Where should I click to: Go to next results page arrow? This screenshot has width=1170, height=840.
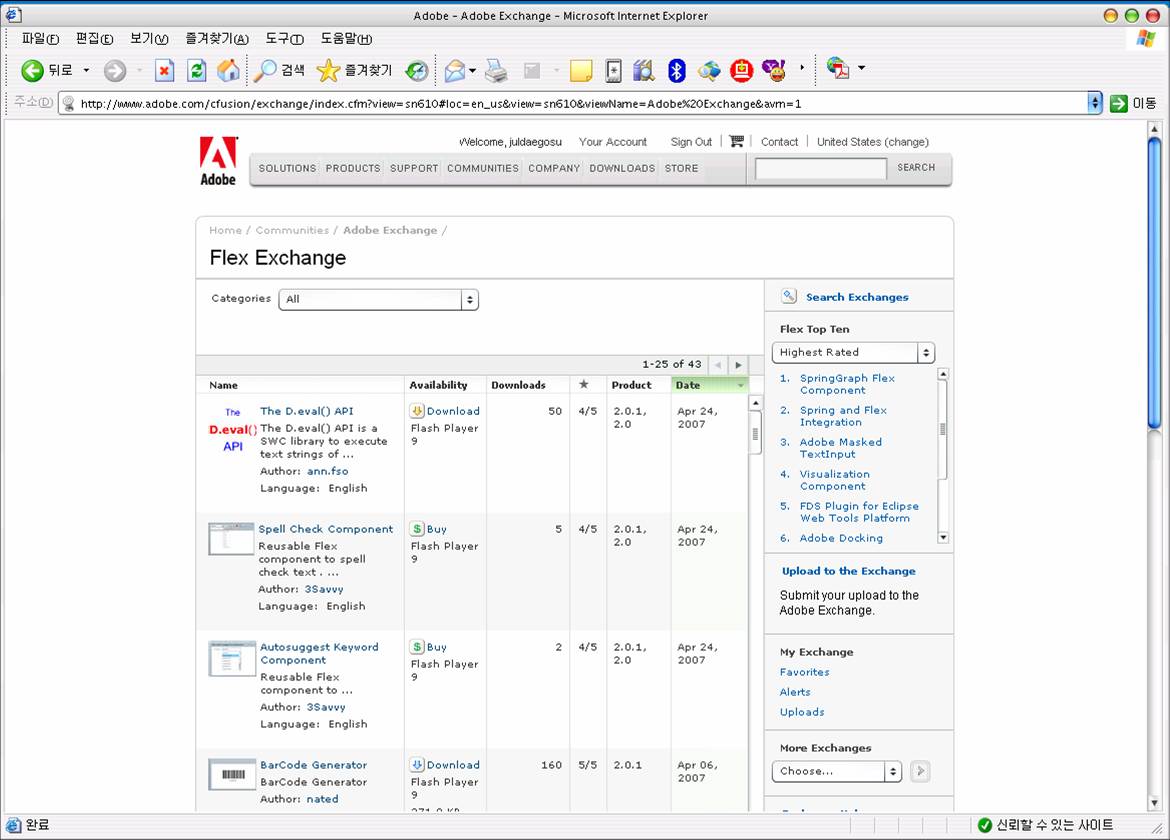[x=738, y=365]
